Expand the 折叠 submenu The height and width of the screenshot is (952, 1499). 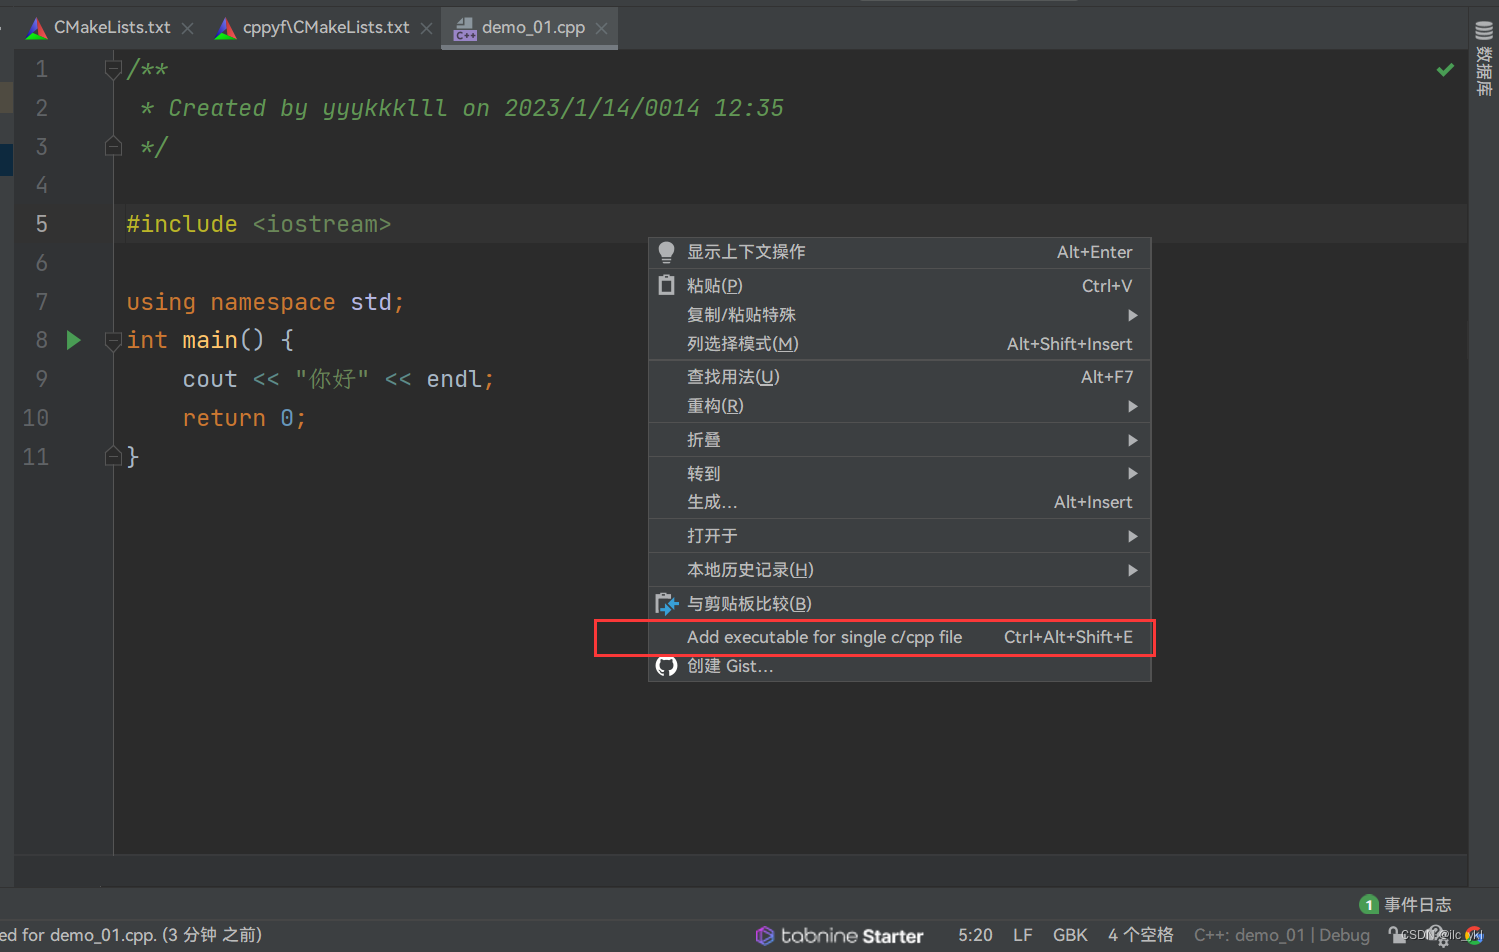click(x=1132, y=440)
